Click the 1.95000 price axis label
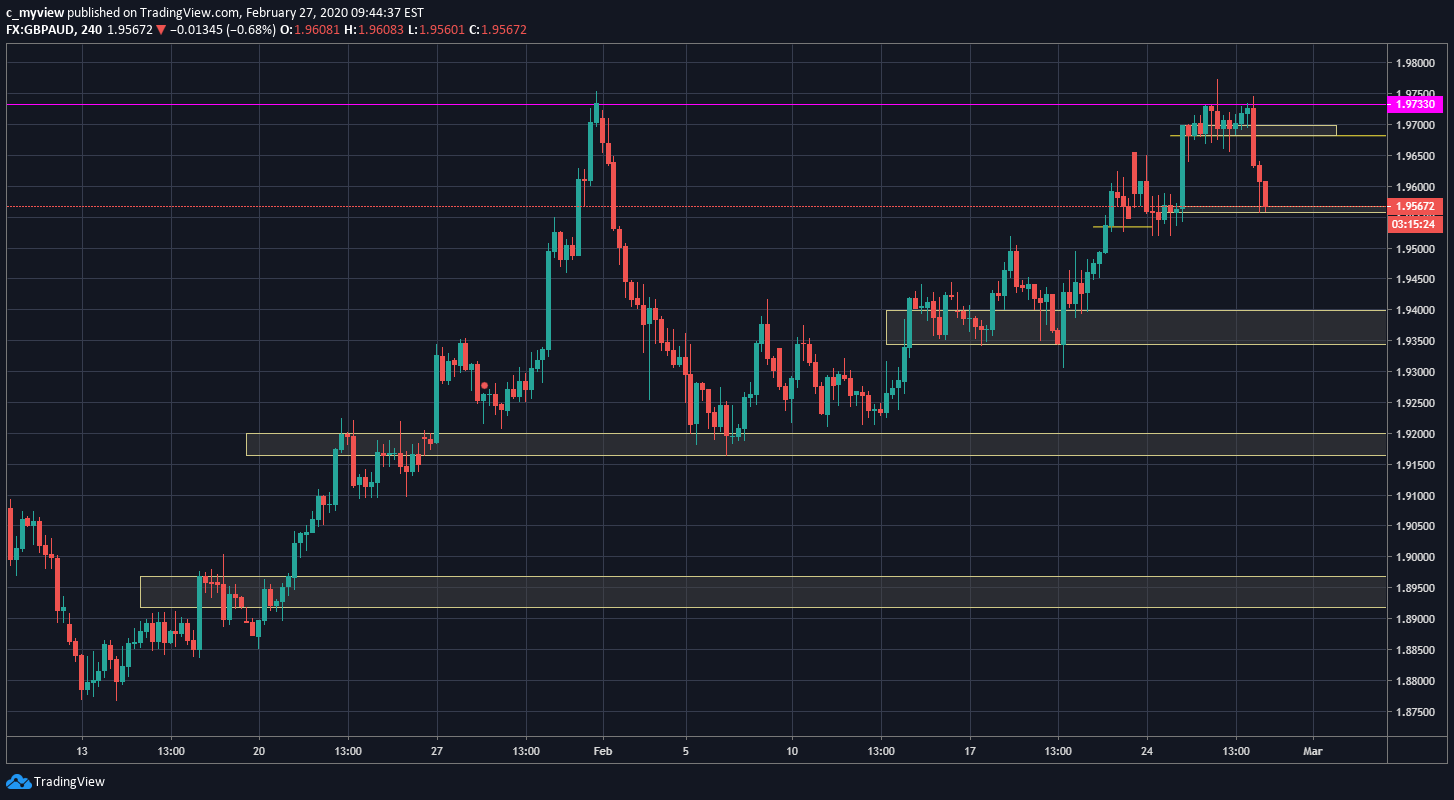The image size is (1454, 800). (x=1415, y=249)
